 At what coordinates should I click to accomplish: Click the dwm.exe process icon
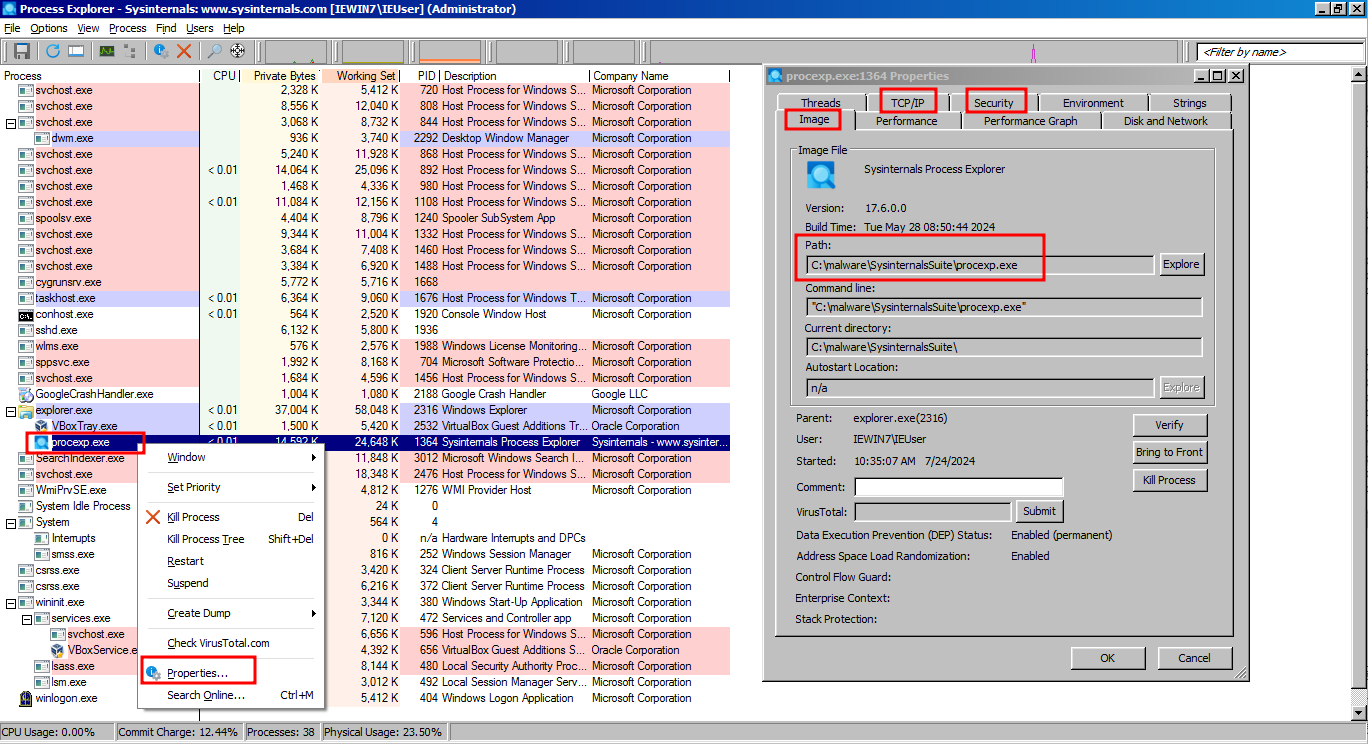43,138
